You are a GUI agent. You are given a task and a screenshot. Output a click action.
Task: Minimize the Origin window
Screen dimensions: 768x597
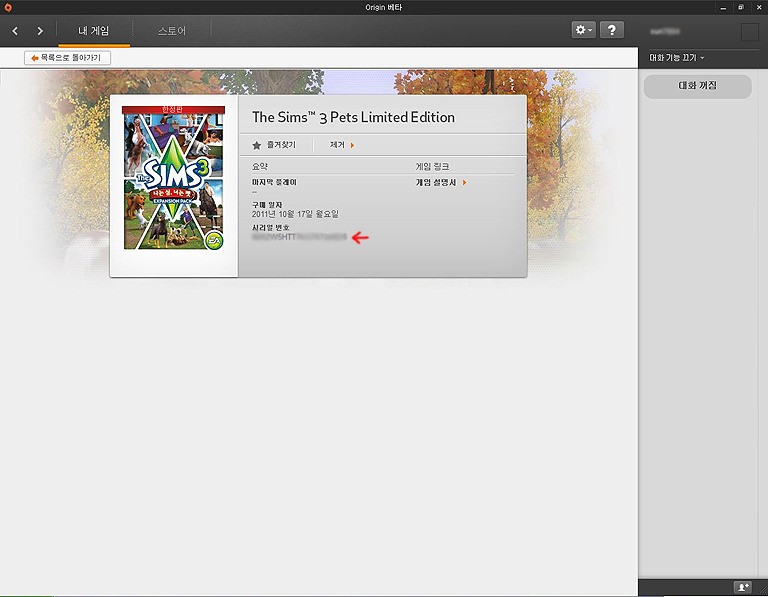tap(723, 8)
